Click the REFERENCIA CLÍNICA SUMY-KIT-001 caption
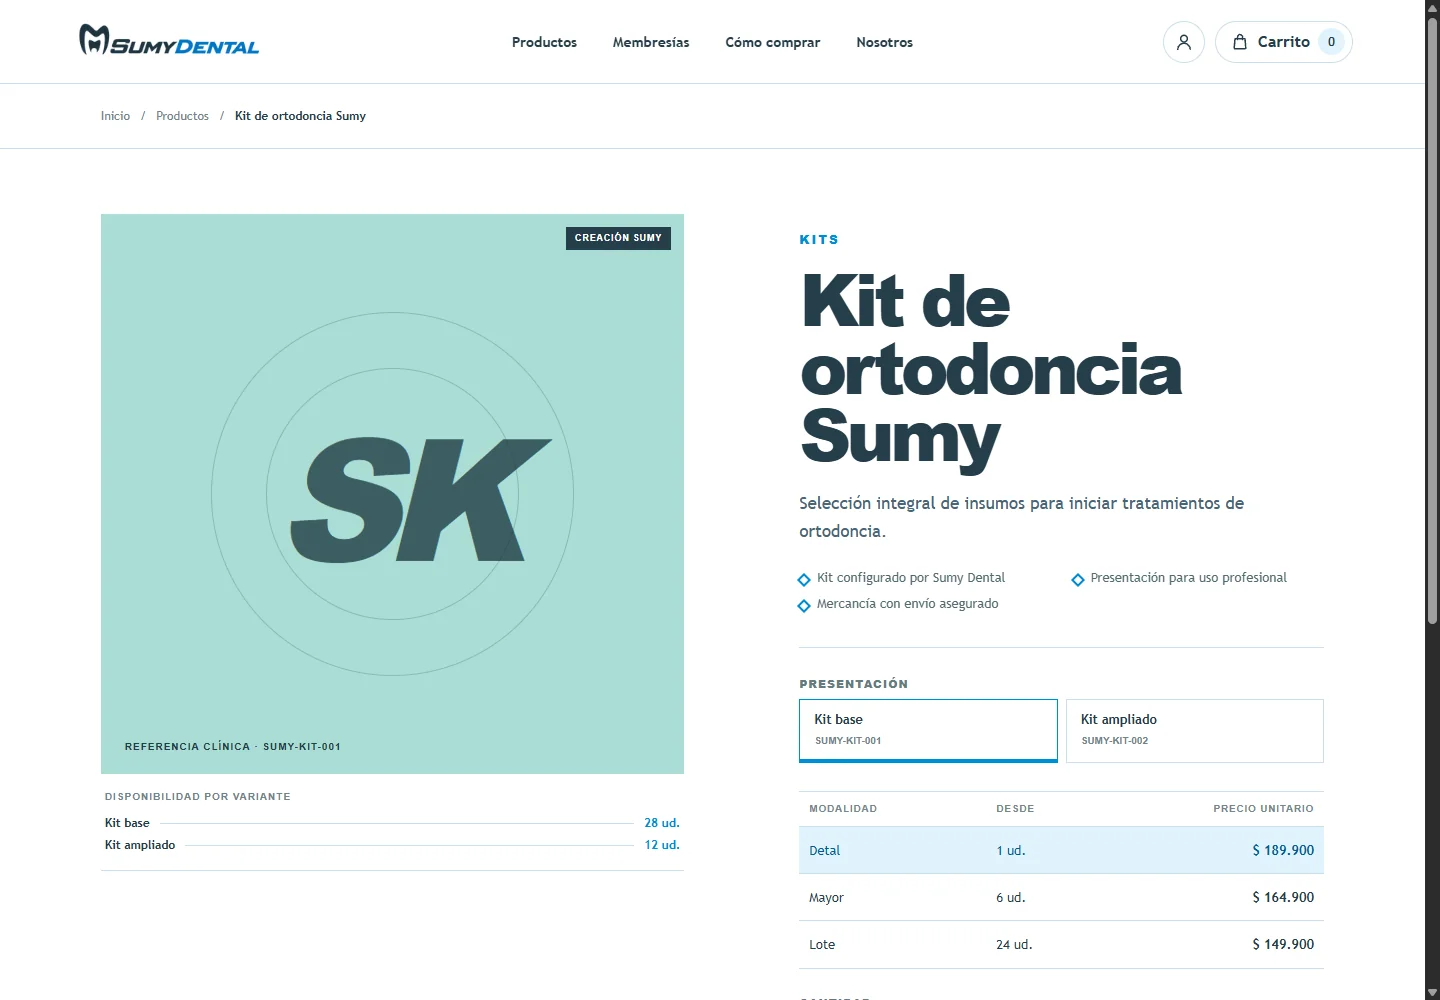 click(233, 747)
